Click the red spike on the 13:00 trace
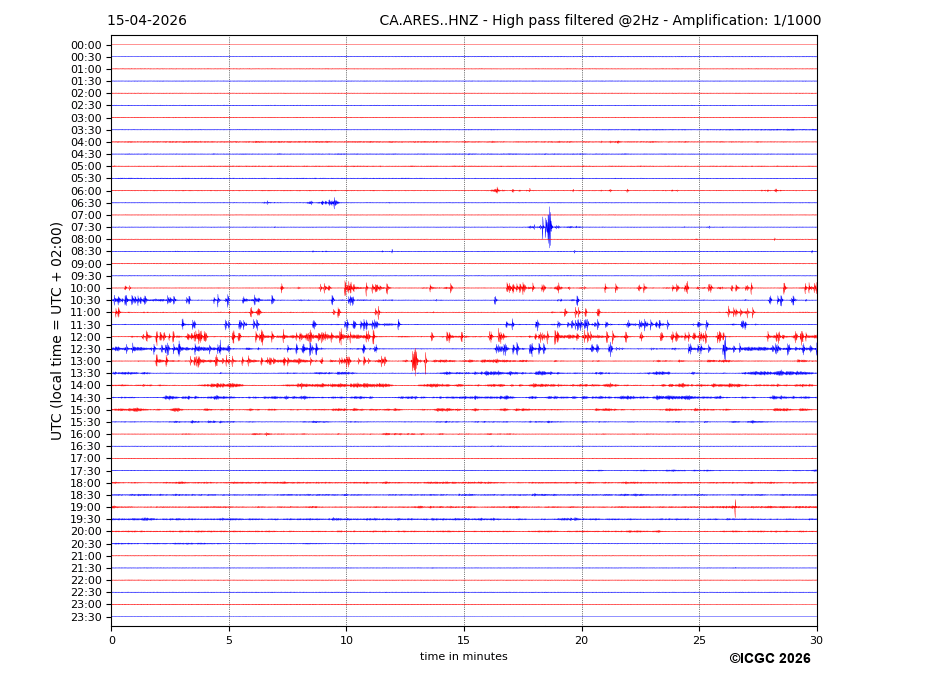927x696 pixels. coord(415,361)
